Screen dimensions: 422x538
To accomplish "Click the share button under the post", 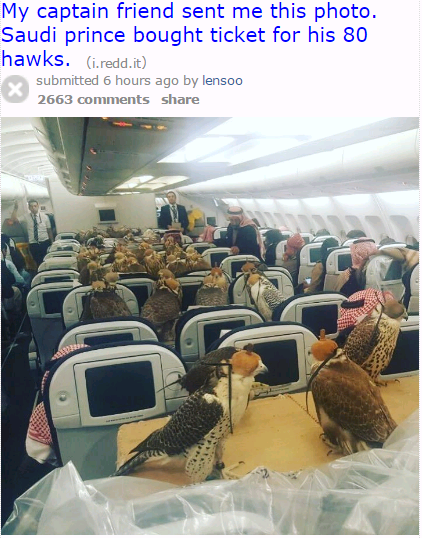I will pos(180,100).
